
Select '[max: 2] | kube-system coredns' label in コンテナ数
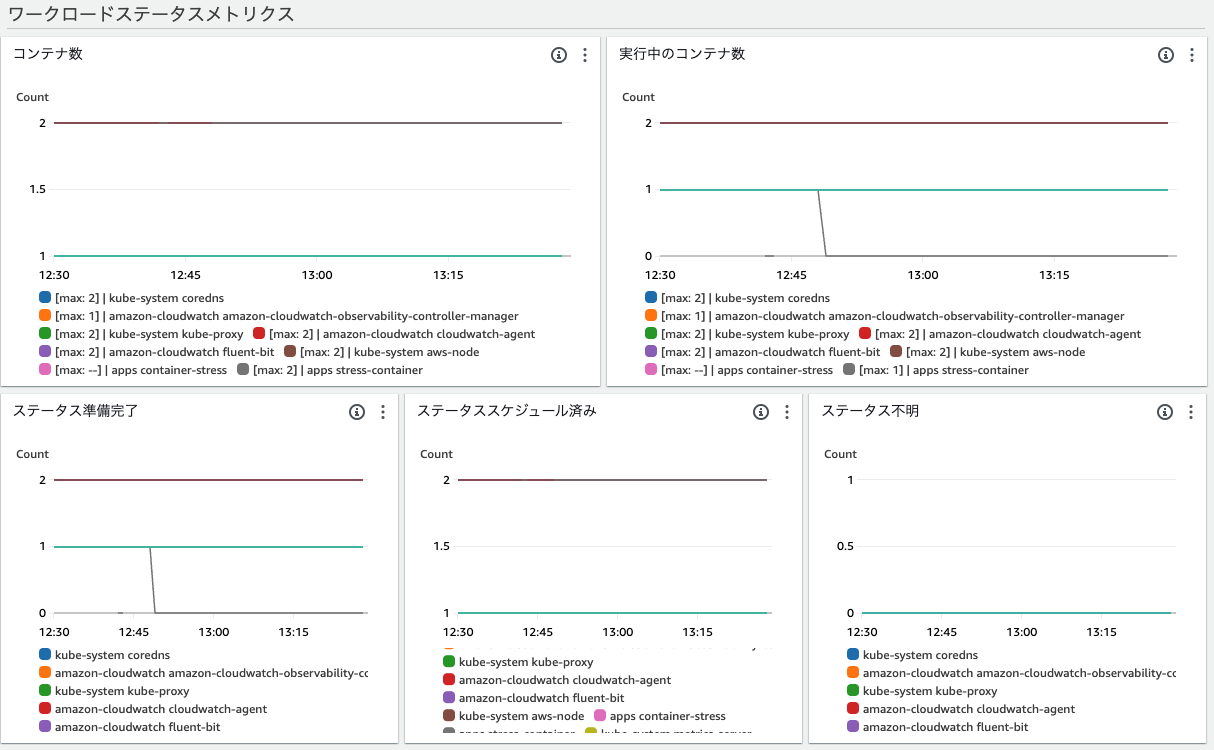[139, 298]
